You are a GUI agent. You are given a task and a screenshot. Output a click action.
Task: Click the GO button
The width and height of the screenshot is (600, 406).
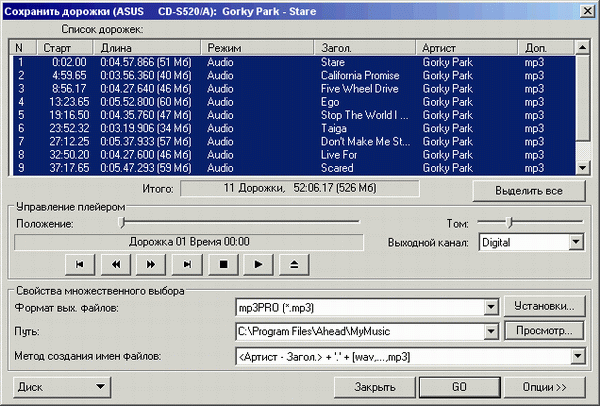pos(460,387)
